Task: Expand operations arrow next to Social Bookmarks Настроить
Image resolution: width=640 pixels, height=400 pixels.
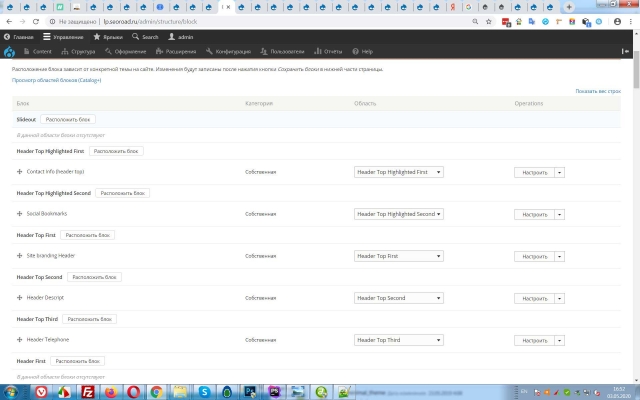Action: click(560, 214)
